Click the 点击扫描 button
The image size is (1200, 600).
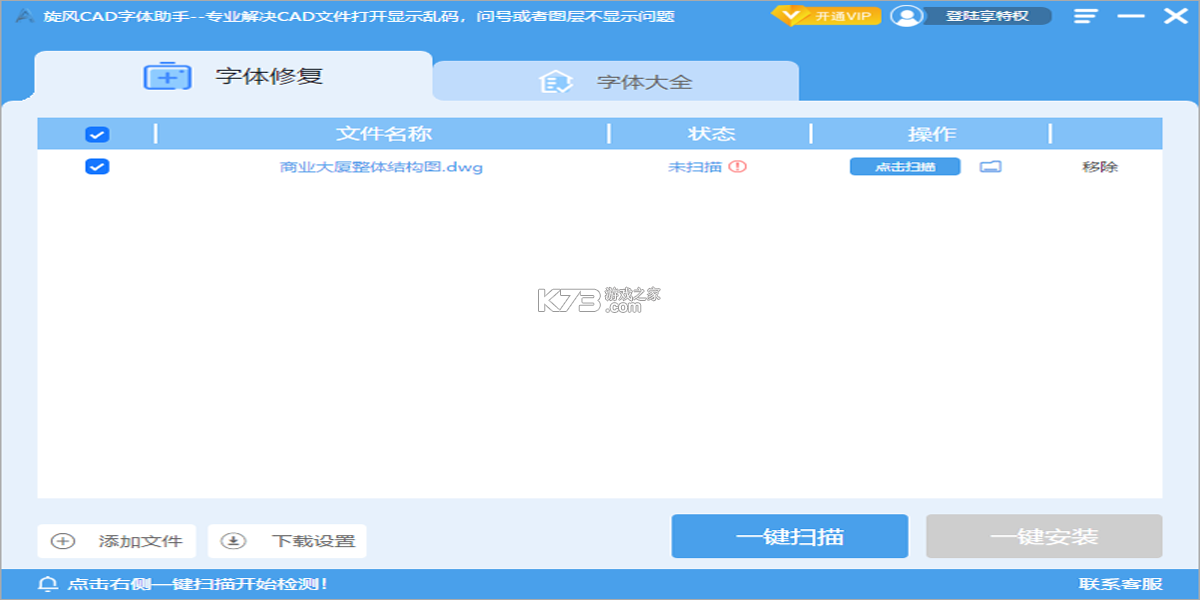[905, 167]
